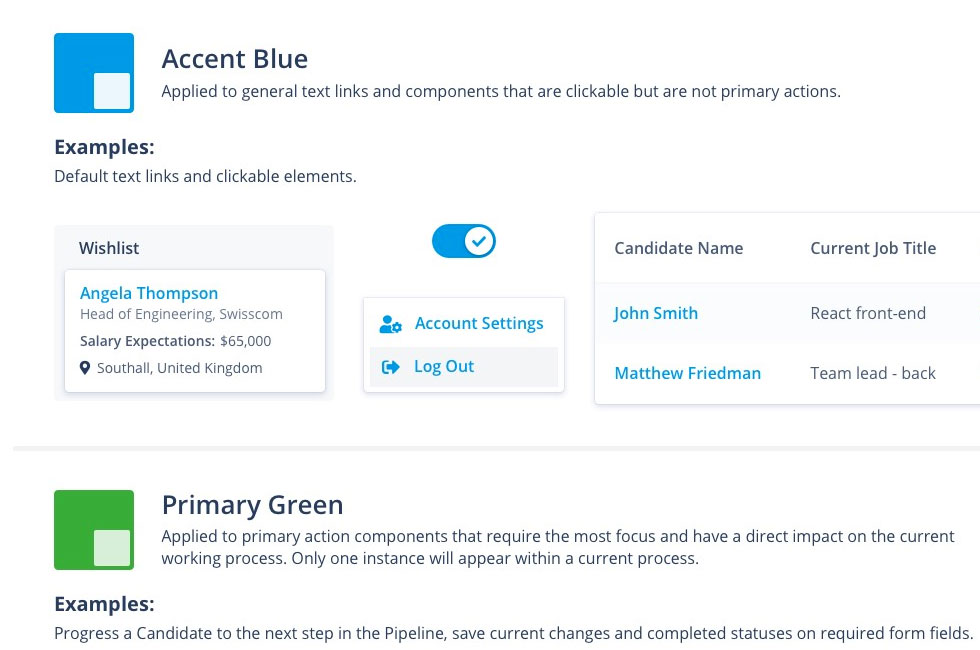The height and width of the screenshot is (650, 980).
Task: Click the light green inner swatch square
Action: point(112,548)
